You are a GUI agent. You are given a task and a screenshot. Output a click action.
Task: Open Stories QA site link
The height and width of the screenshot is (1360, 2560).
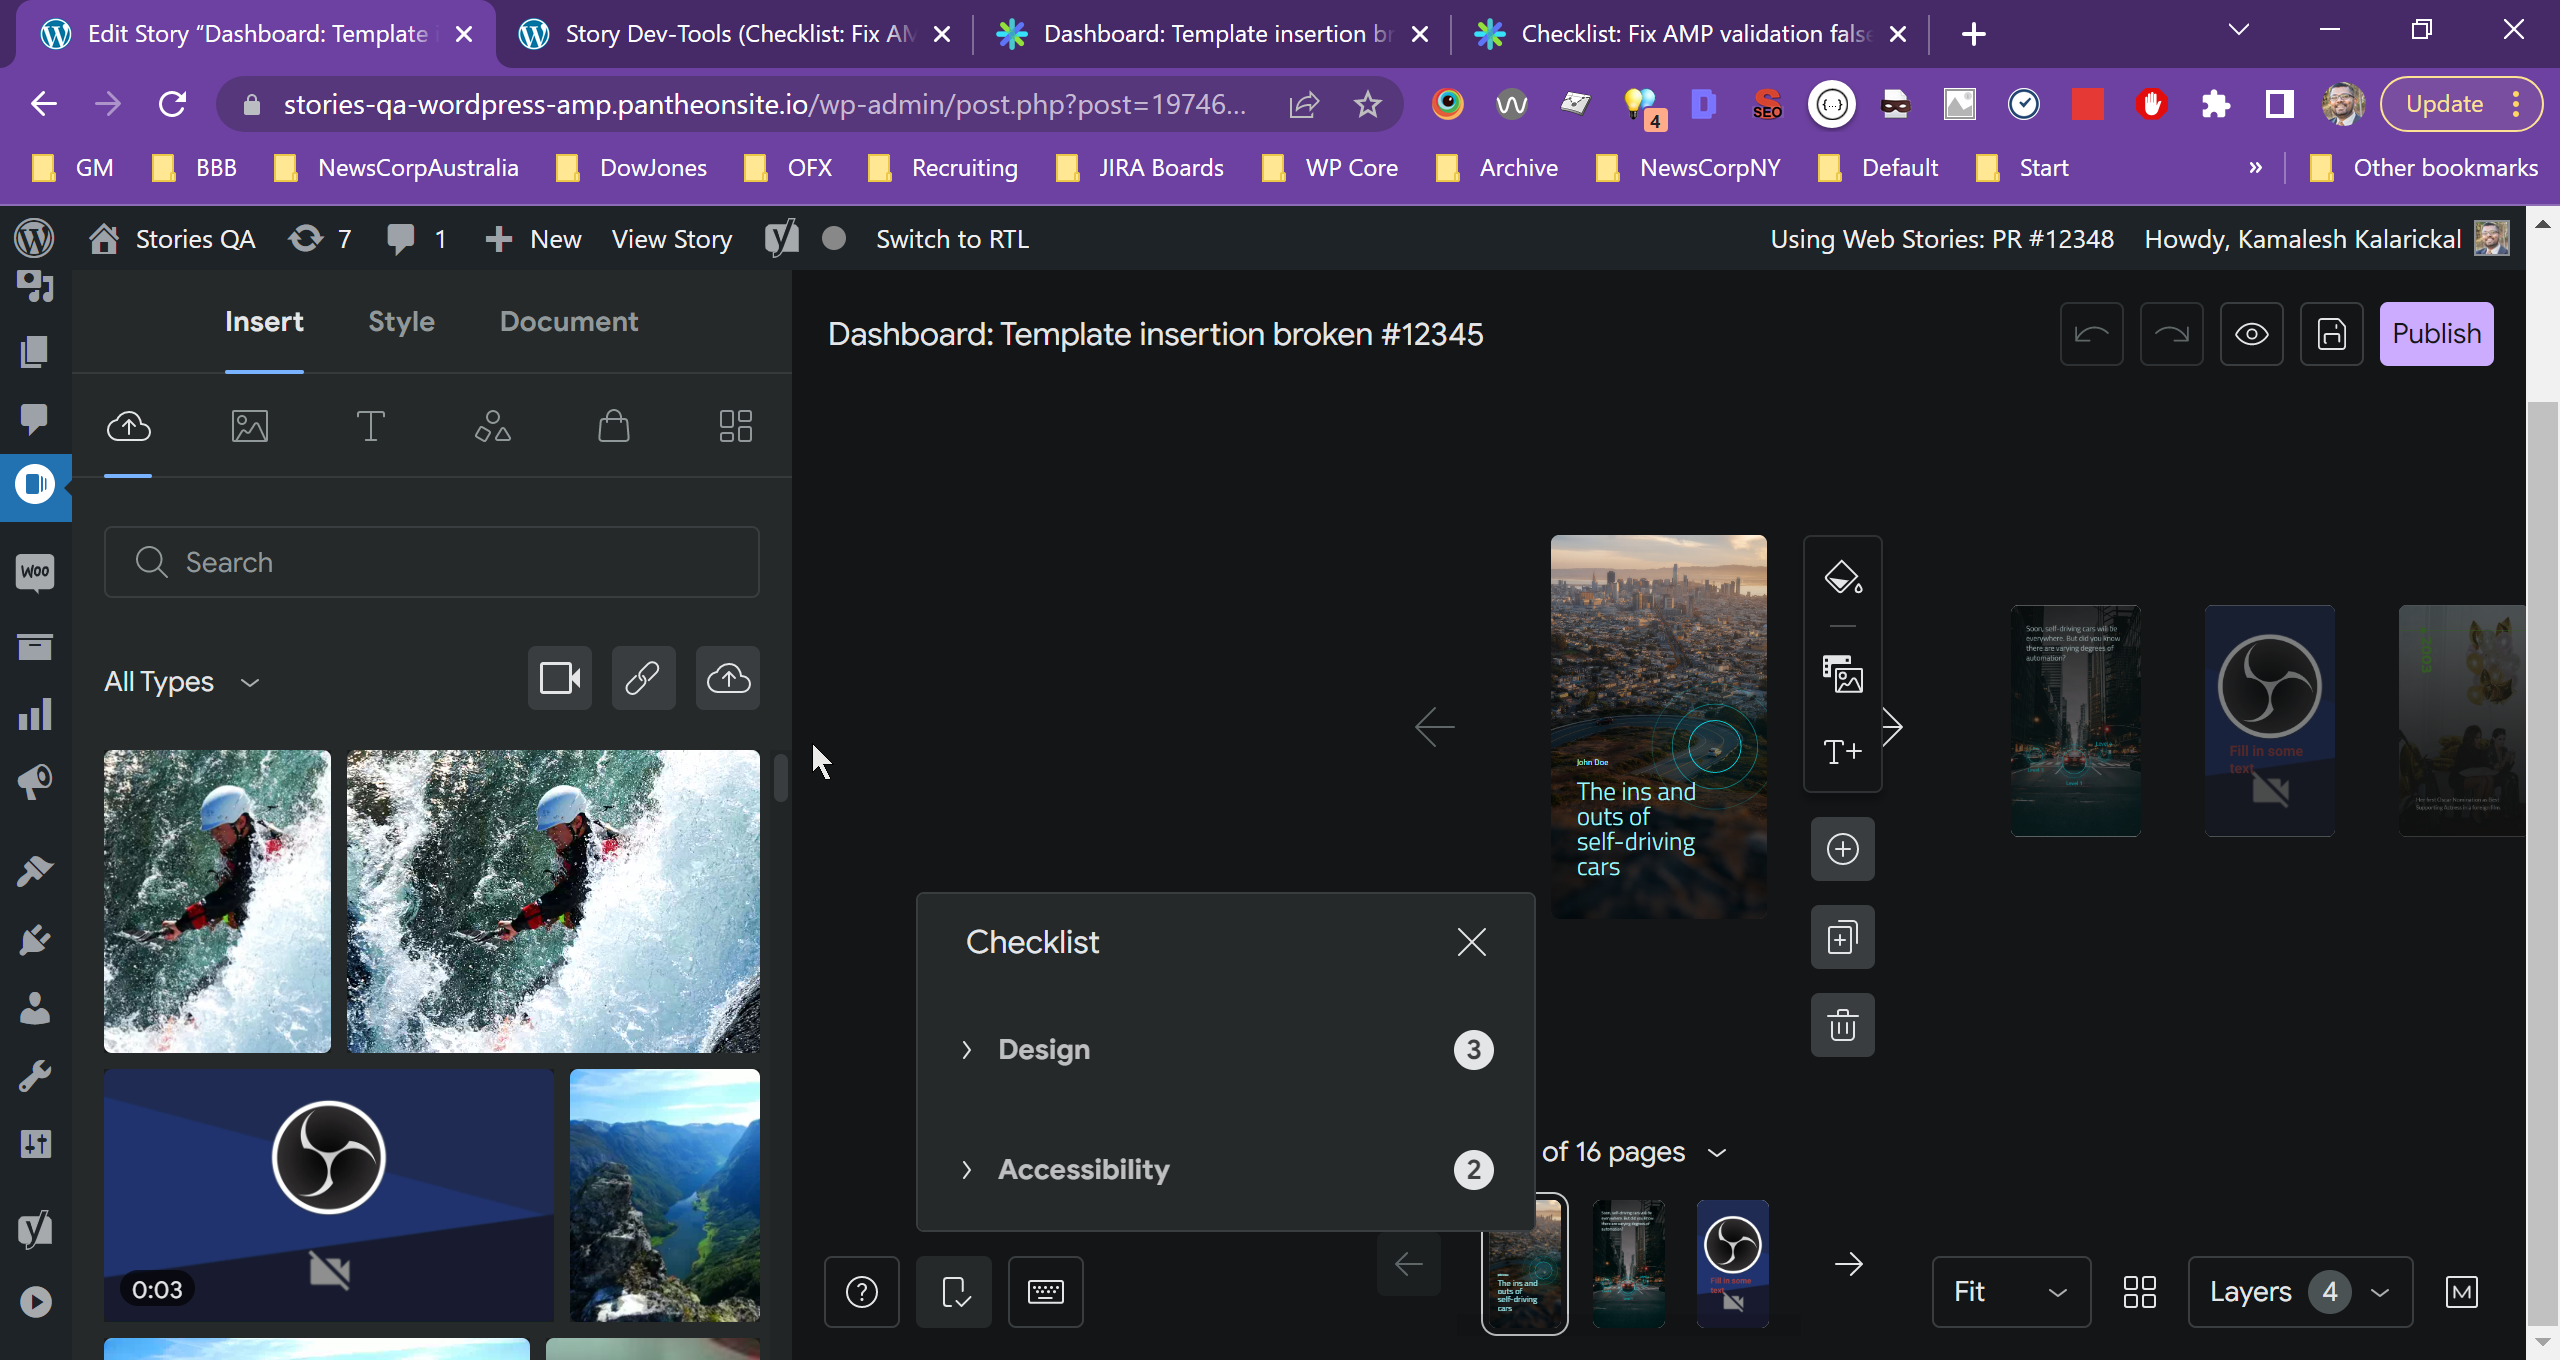172,239
